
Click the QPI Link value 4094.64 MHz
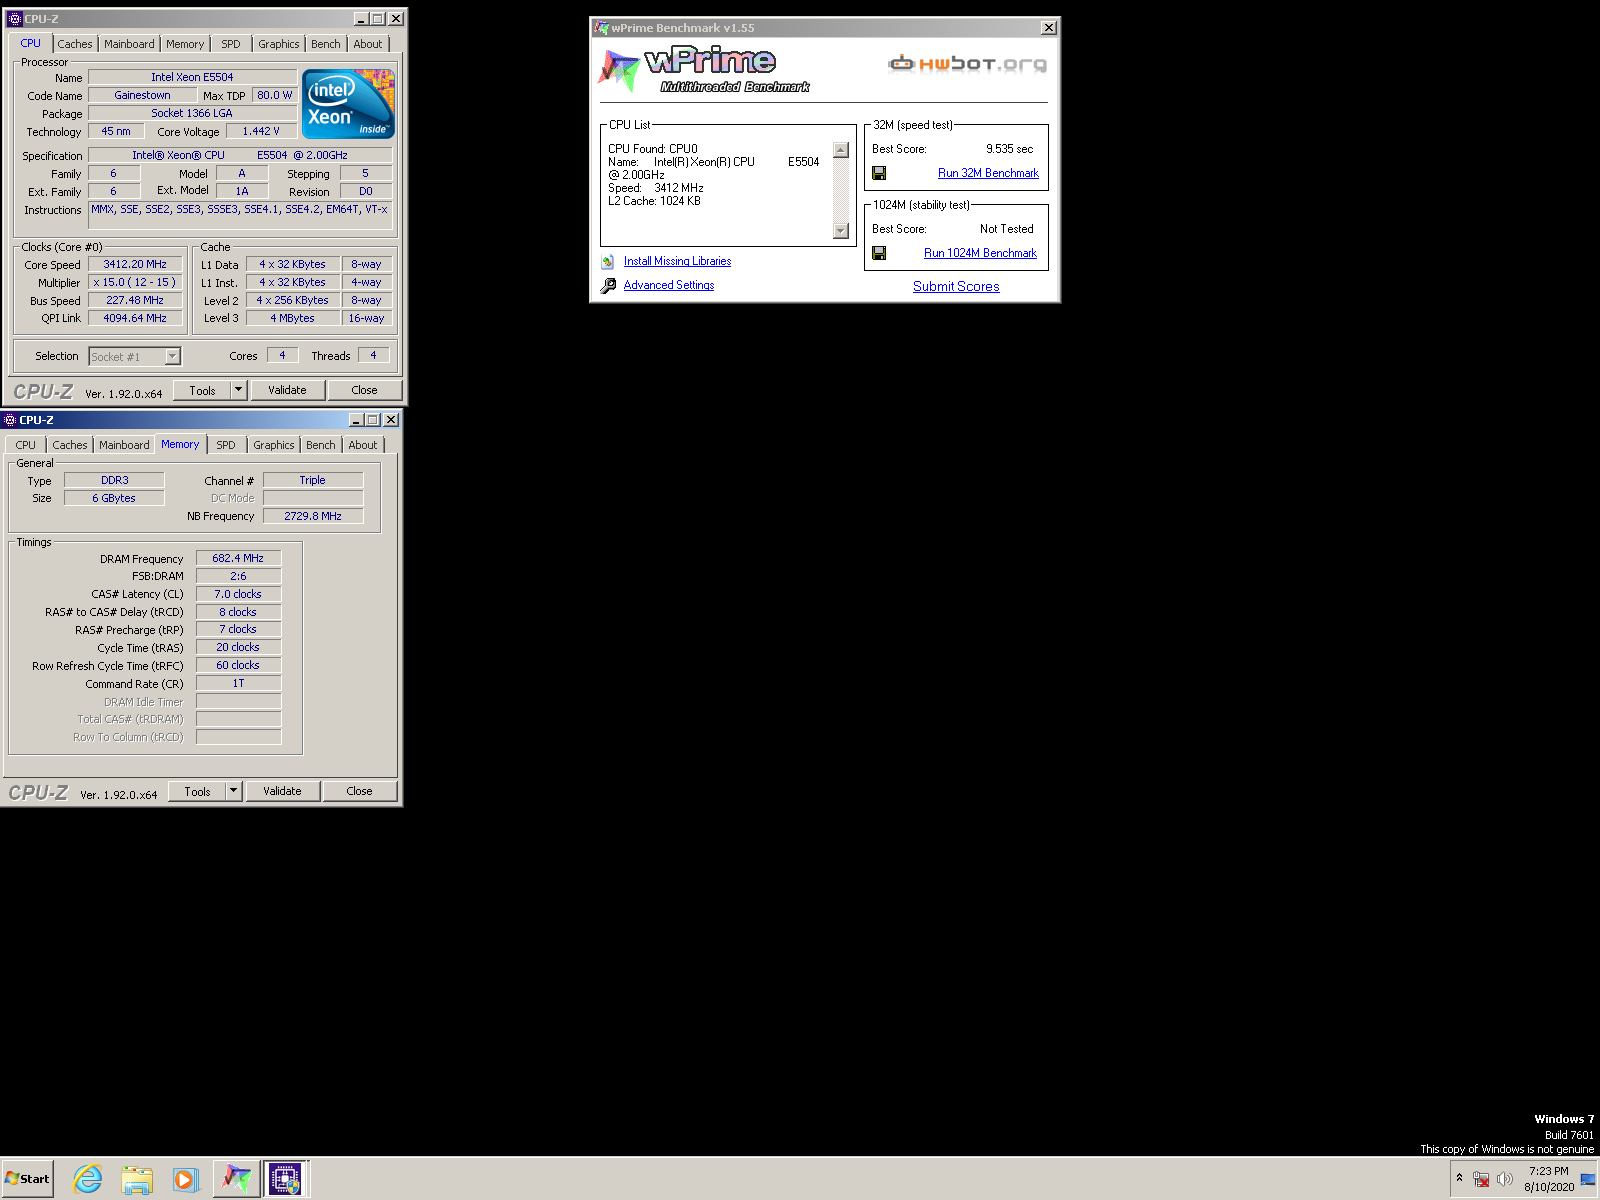135,318
